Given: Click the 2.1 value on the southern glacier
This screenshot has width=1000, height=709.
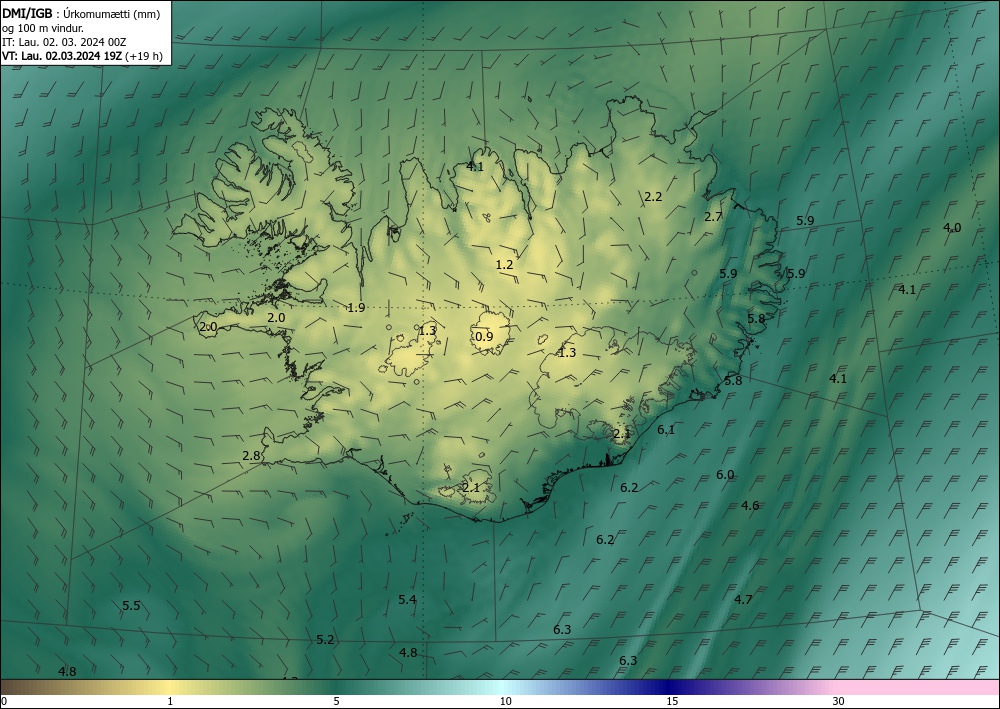Looking at the screenshot, I should point(471,488).
